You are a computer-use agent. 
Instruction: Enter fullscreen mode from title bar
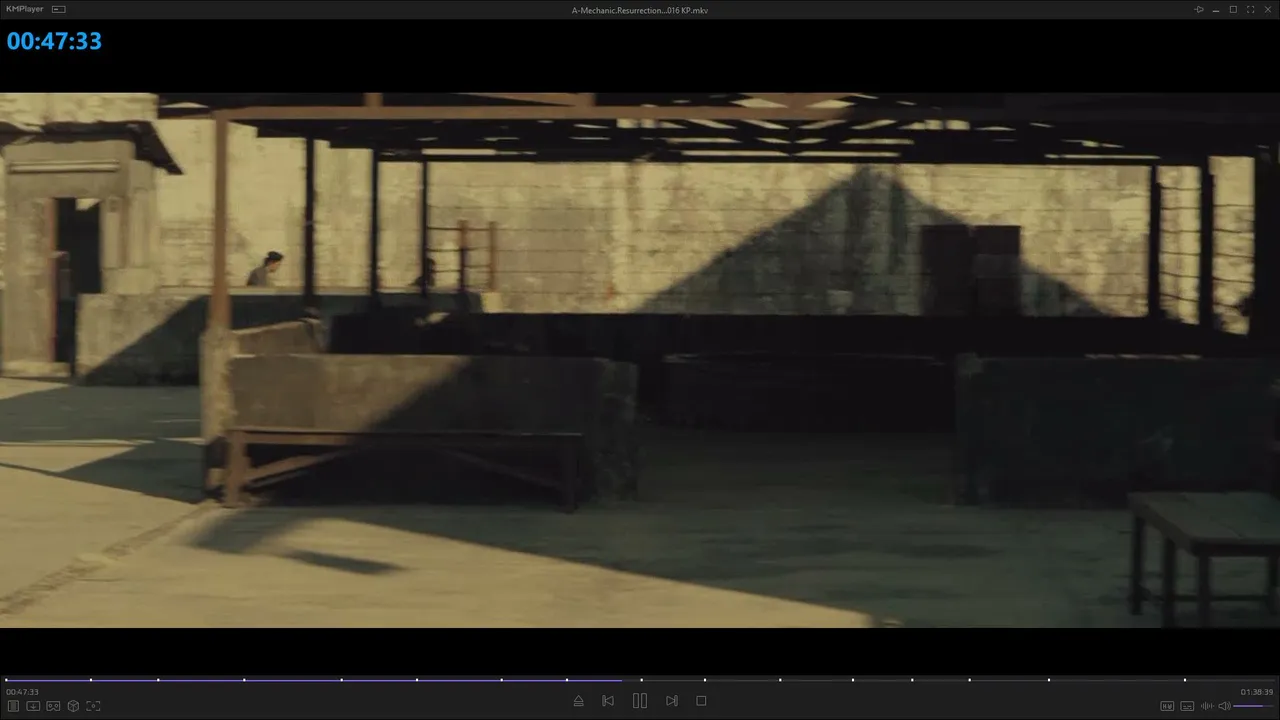(x=1250, y=10)
